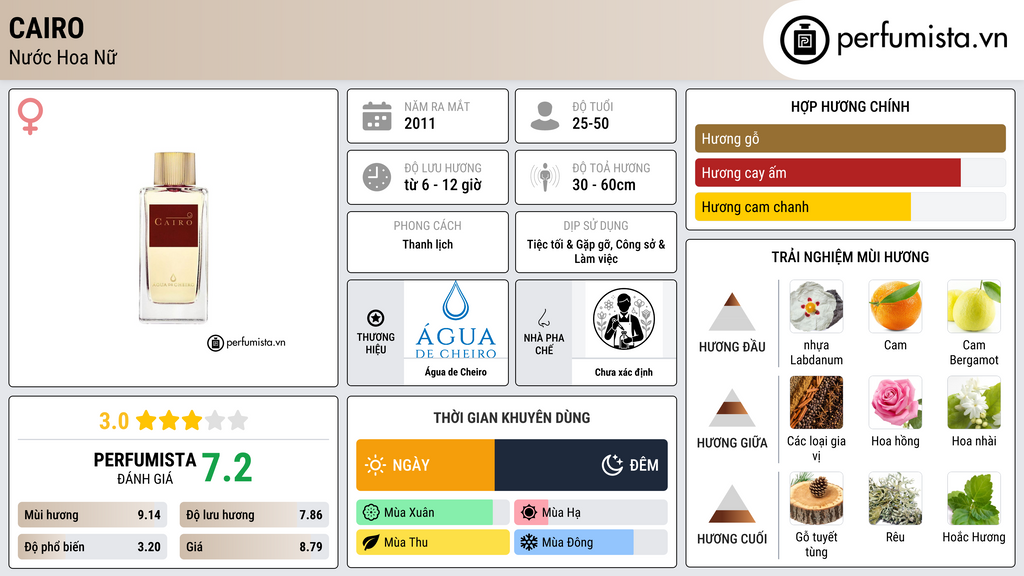
Task: Select the nhựa Labdanum note image
Action: (x=816, y=307)
